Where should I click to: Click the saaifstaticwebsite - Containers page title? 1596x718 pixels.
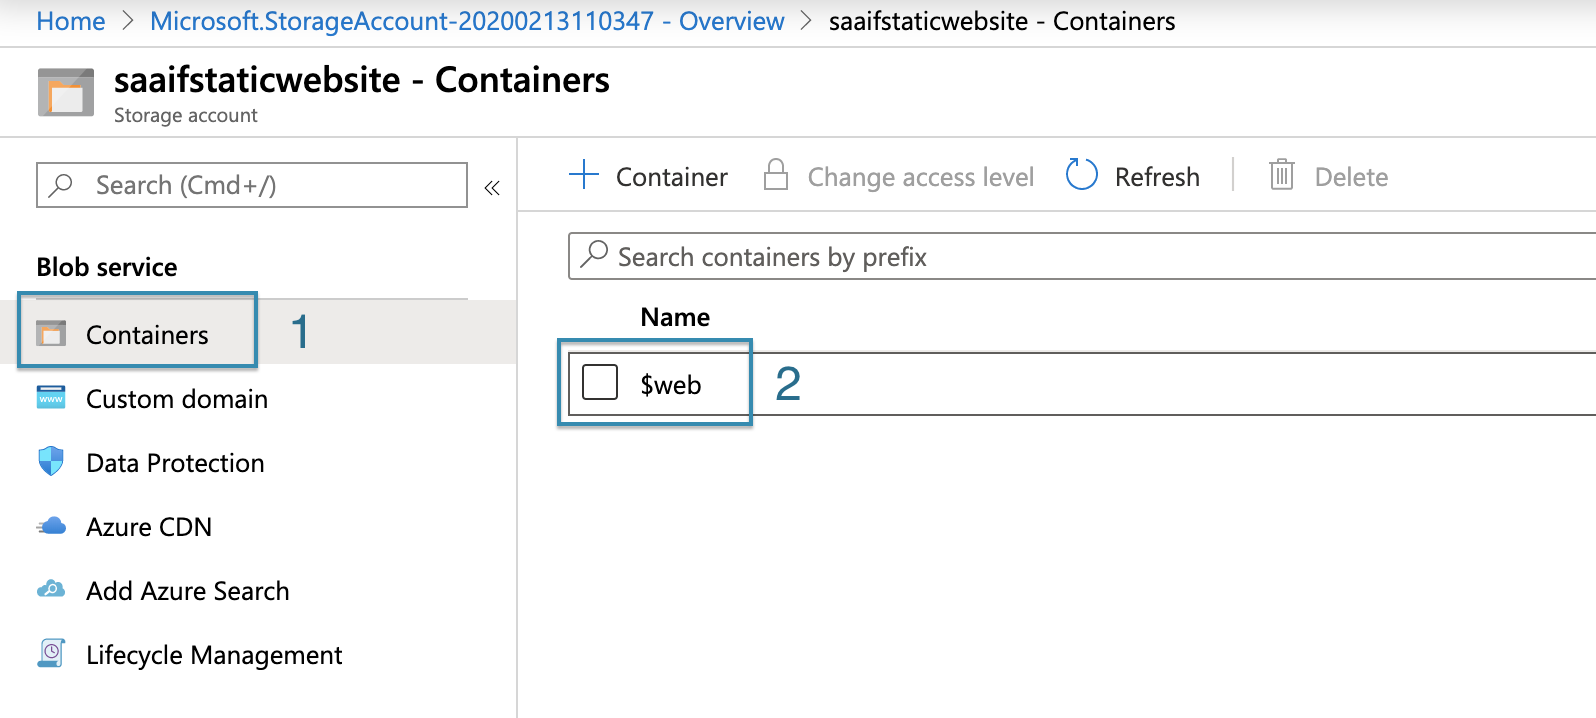point(362,80)
